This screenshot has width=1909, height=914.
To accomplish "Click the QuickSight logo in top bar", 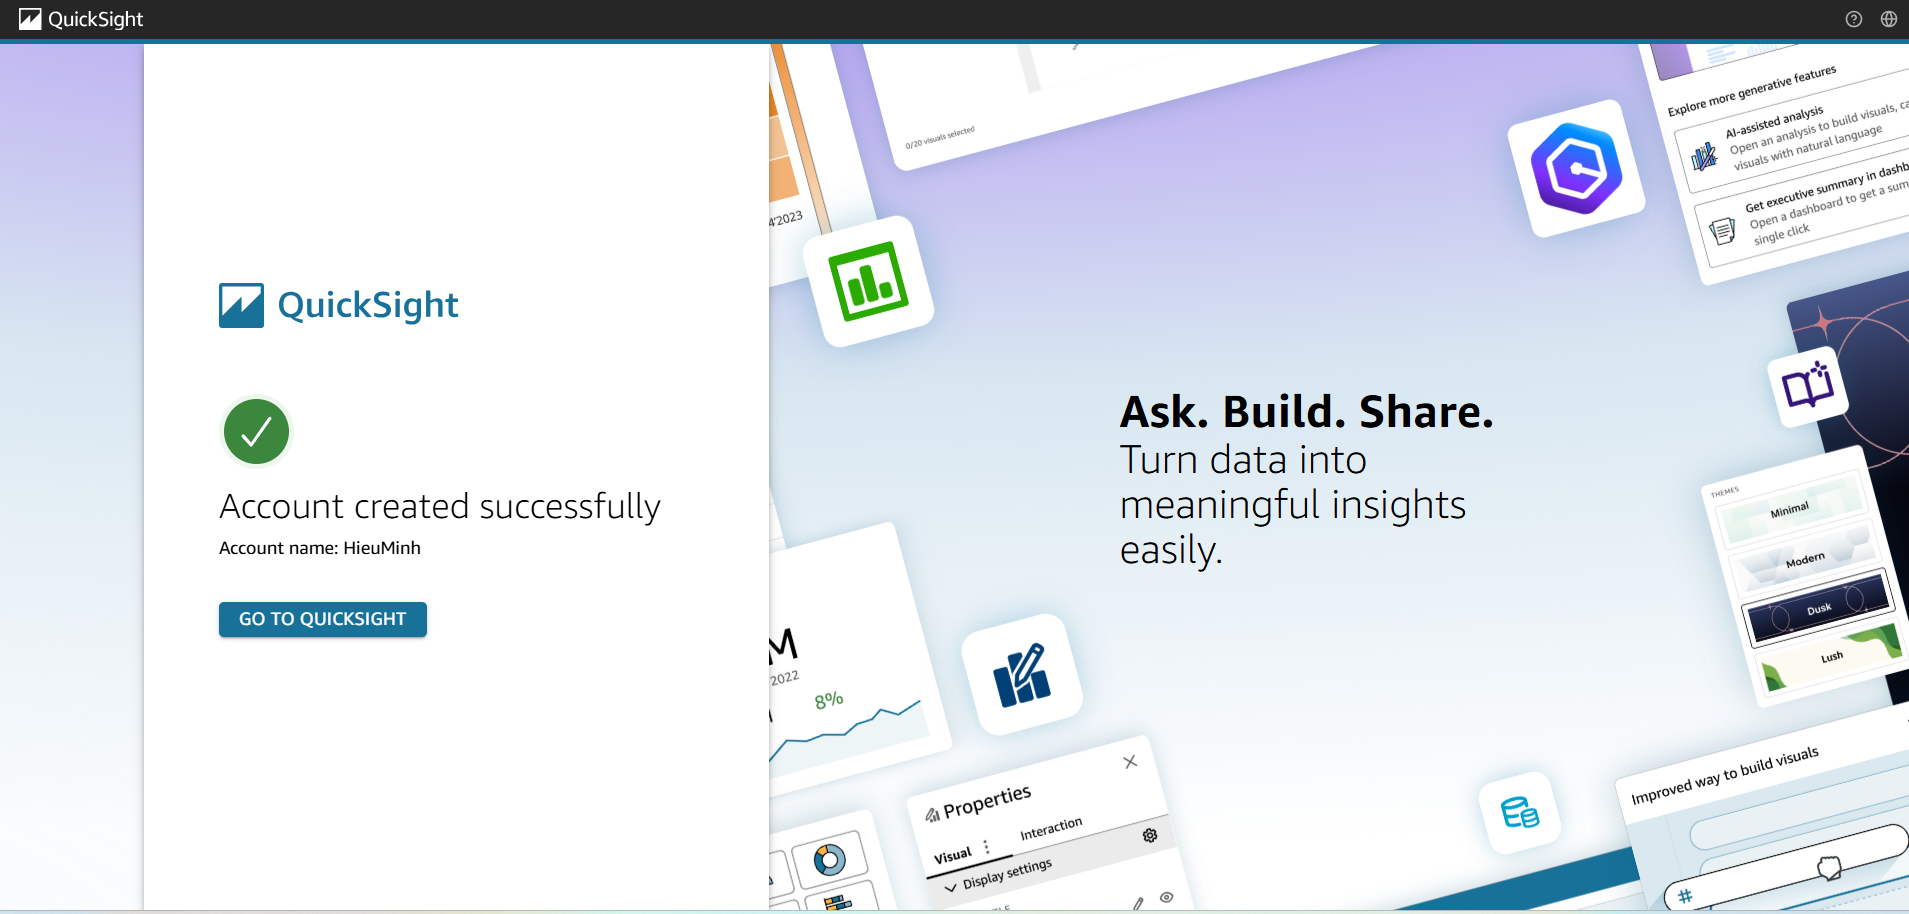I will [81, 19].
